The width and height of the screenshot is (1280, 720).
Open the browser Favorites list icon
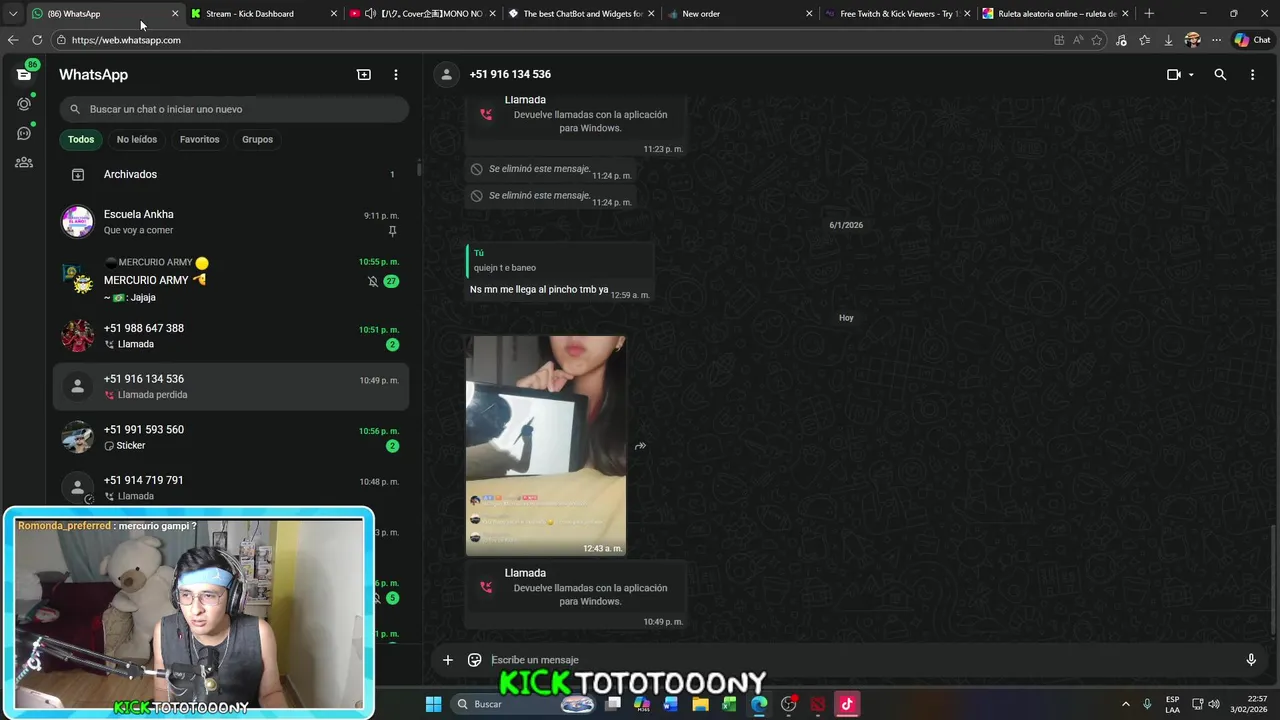pos(1144,40)
